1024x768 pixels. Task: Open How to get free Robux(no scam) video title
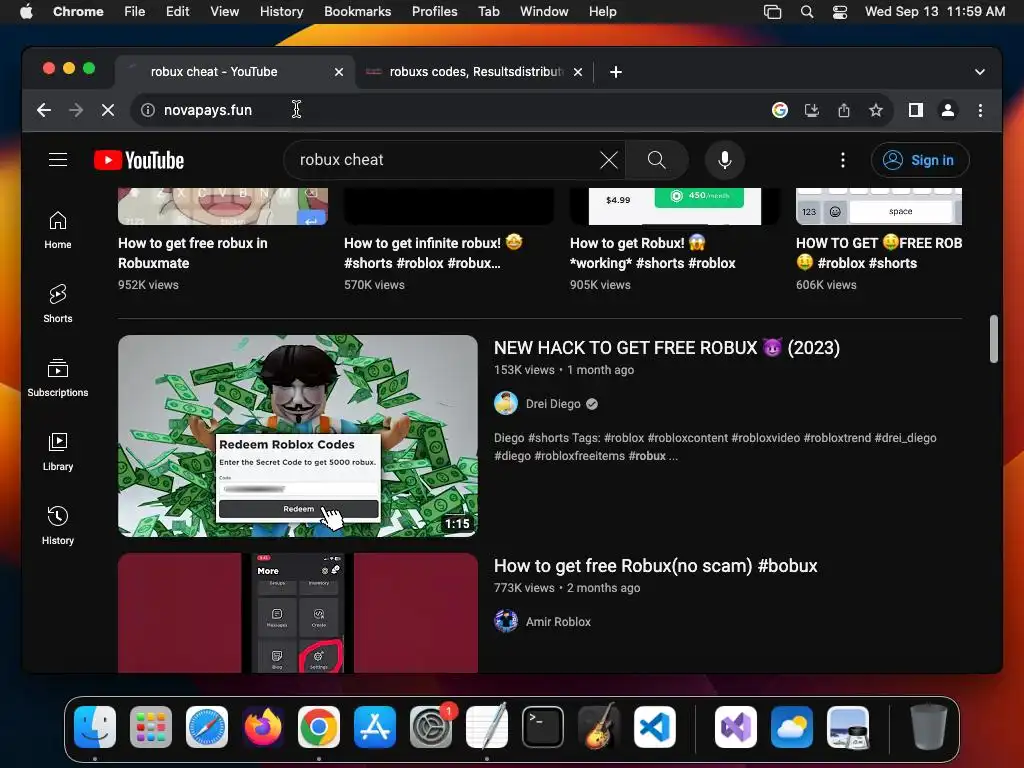[x=656, y=566]
